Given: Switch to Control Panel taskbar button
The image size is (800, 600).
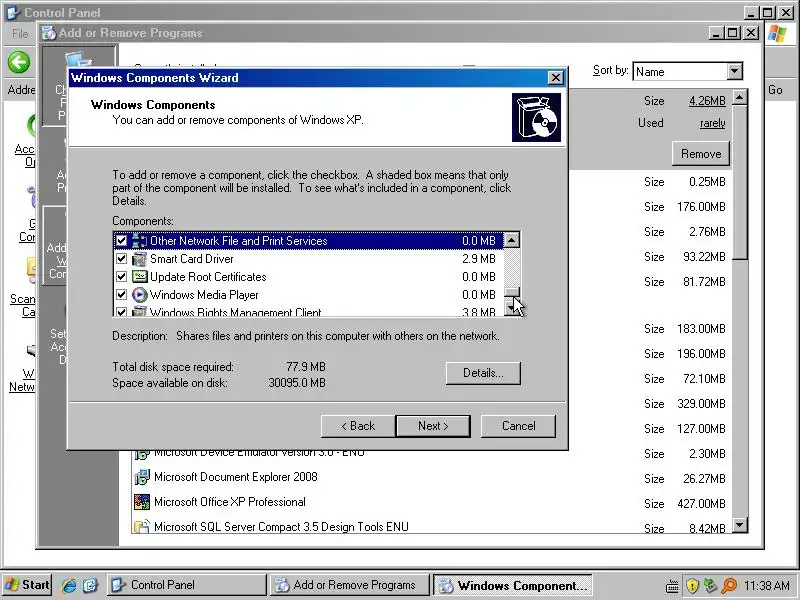Looking at the screenshot, I should click(187, 585).
